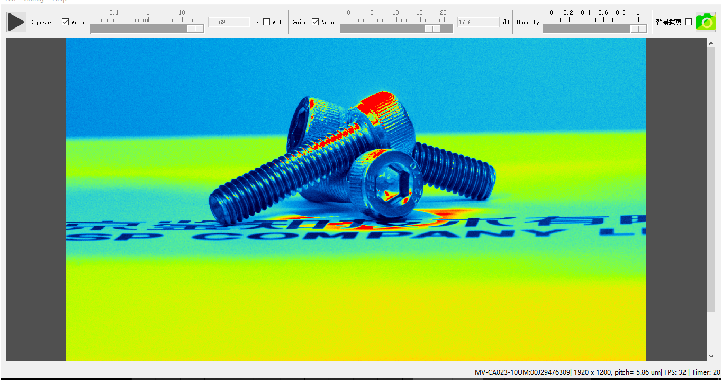Start the camera stream with Play
This screenshot has width=721, height=381.
point(16,22)
